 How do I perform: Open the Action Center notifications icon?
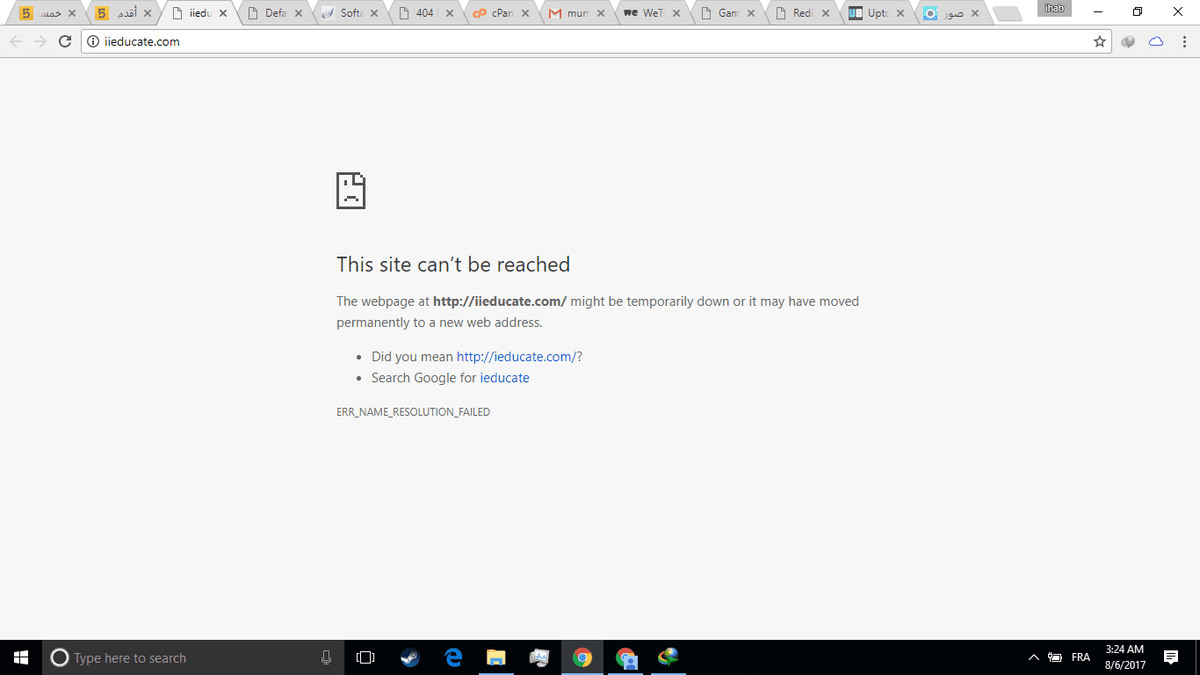point(1171,657)
